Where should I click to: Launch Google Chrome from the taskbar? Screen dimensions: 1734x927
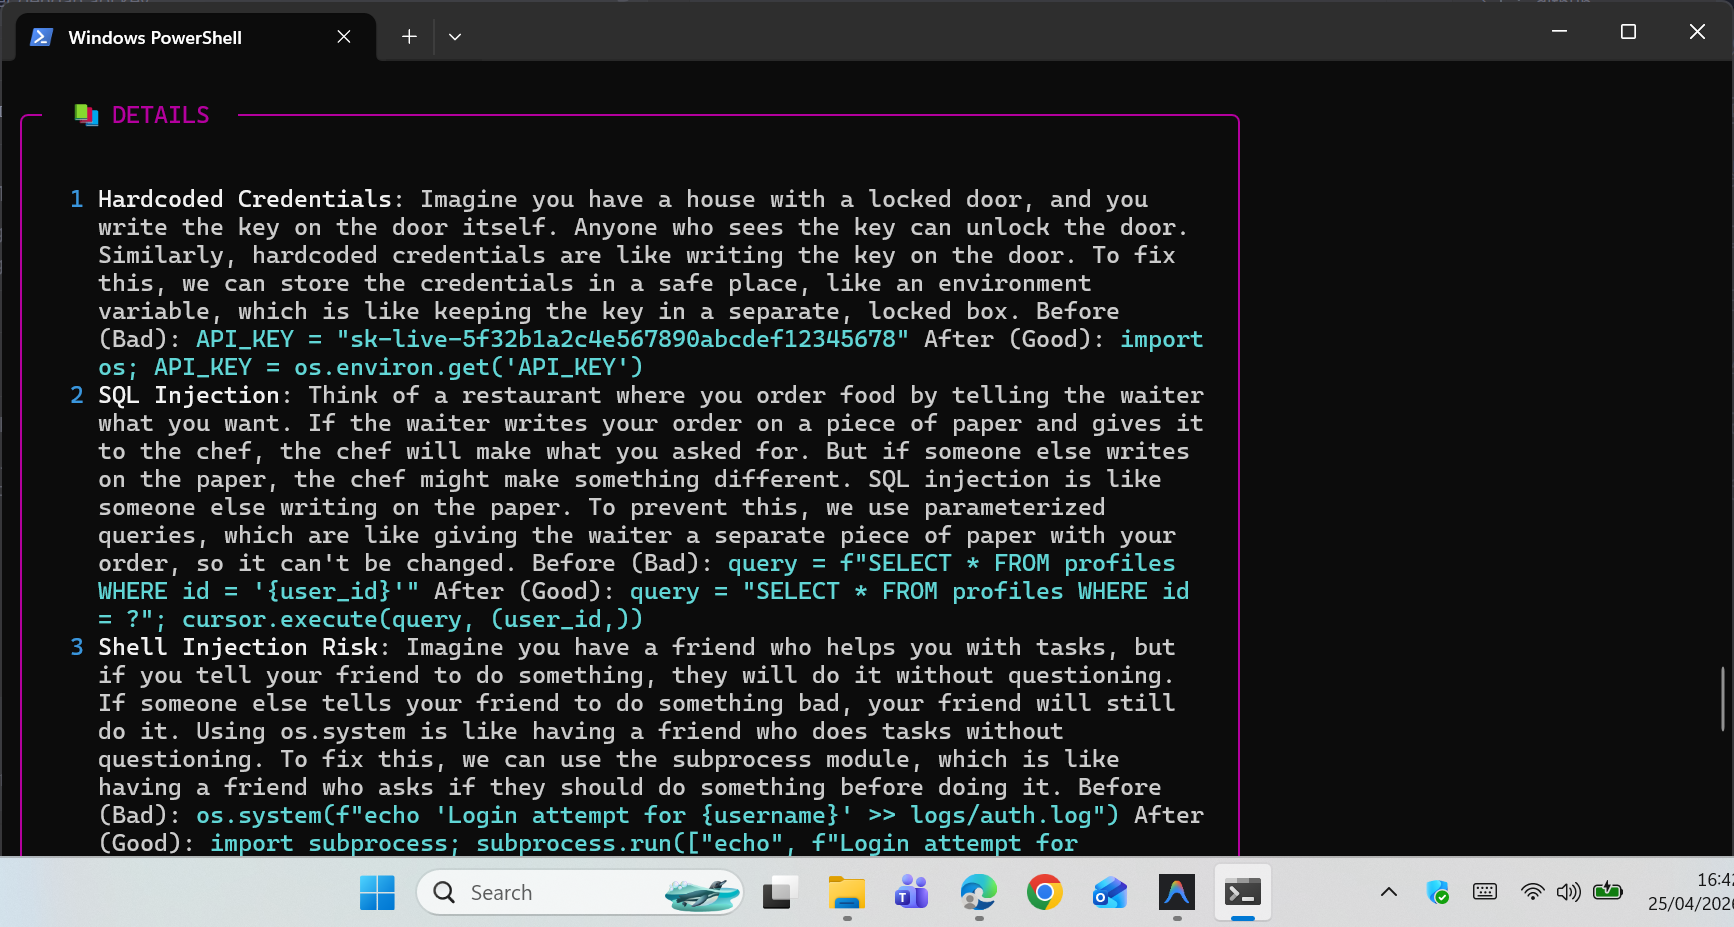coord(1045,892)
